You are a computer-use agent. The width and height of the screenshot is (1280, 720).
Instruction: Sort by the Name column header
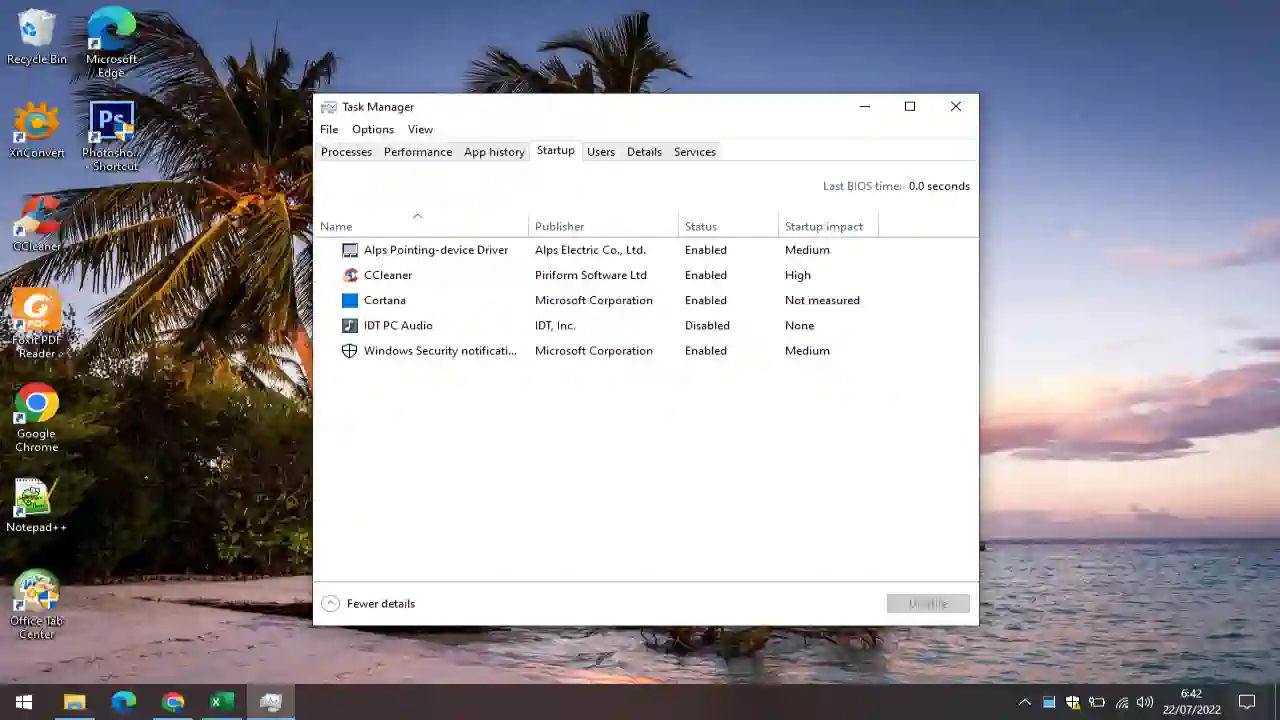[x=421, y=226]
